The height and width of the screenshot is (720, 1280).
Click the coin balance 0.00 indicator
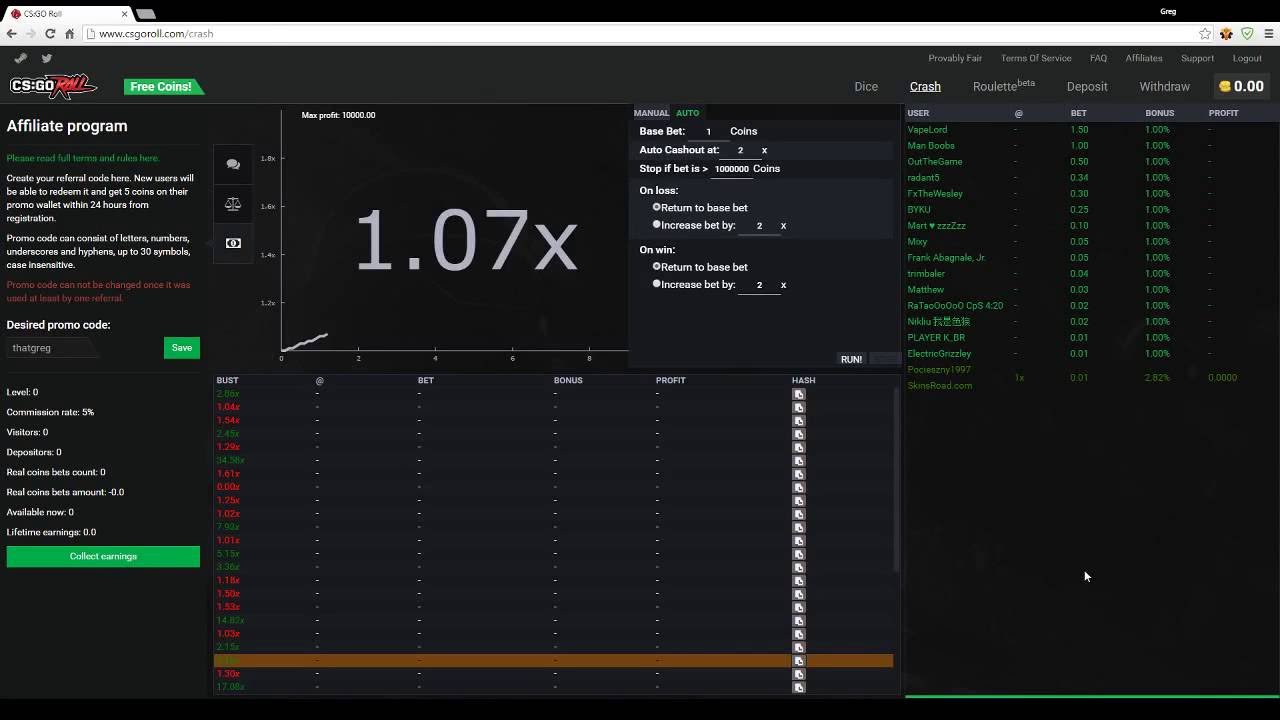tap(1241, 86)
